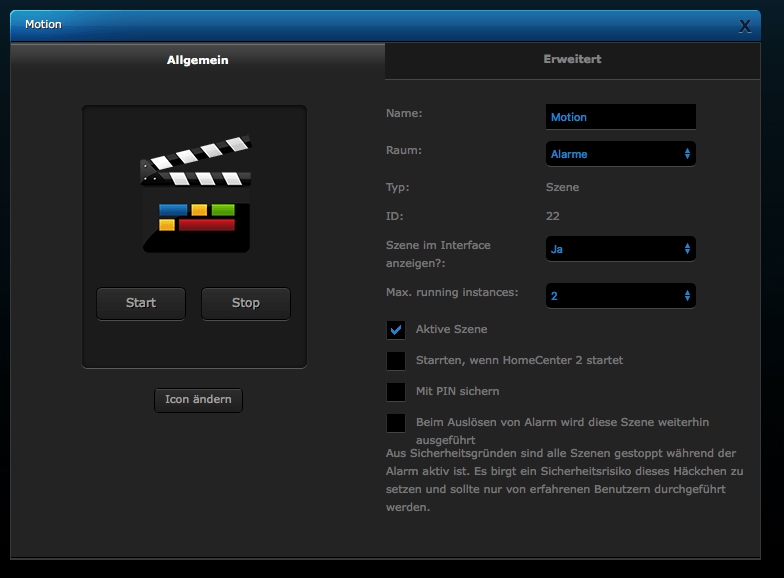784x578 pixels.
Task: Click the clapperboard scene icon
Action: click(x=195, y=196)
